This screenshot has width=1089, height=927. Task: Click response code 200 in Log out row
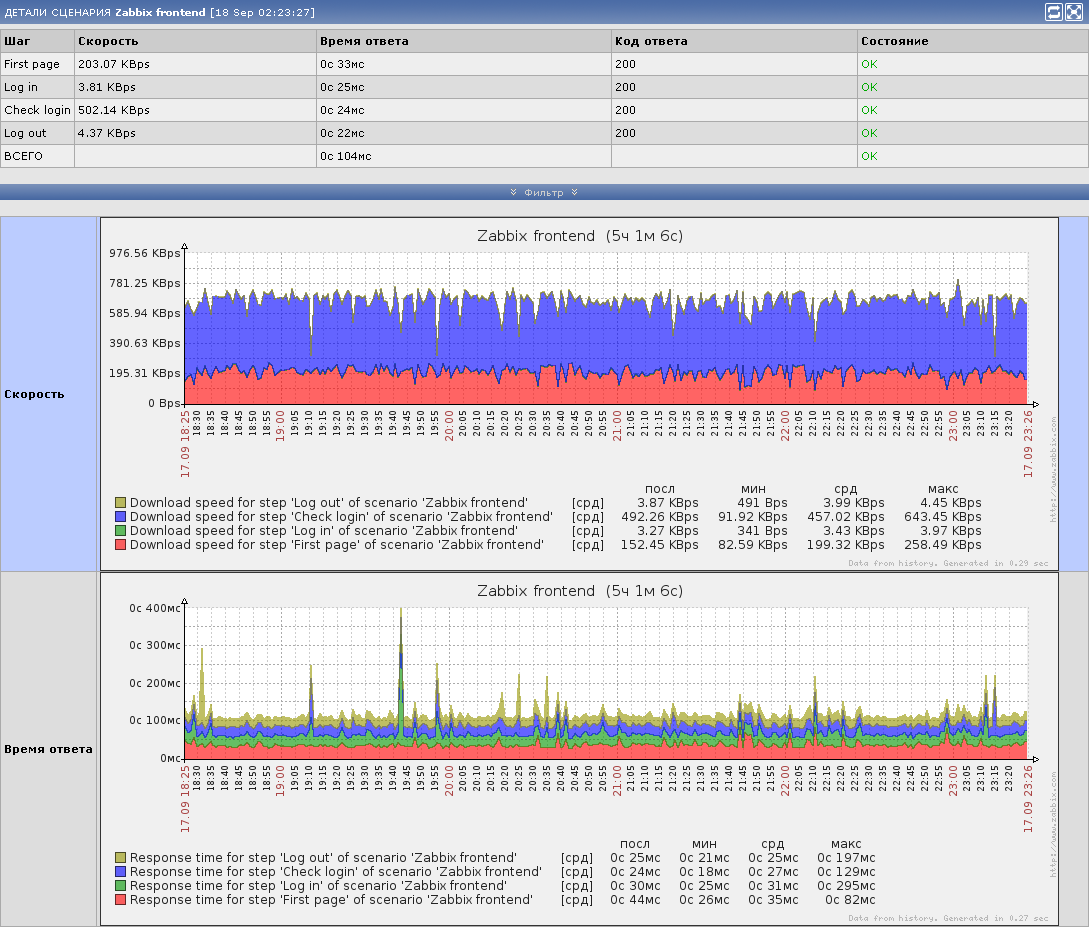tap(625, 133)
